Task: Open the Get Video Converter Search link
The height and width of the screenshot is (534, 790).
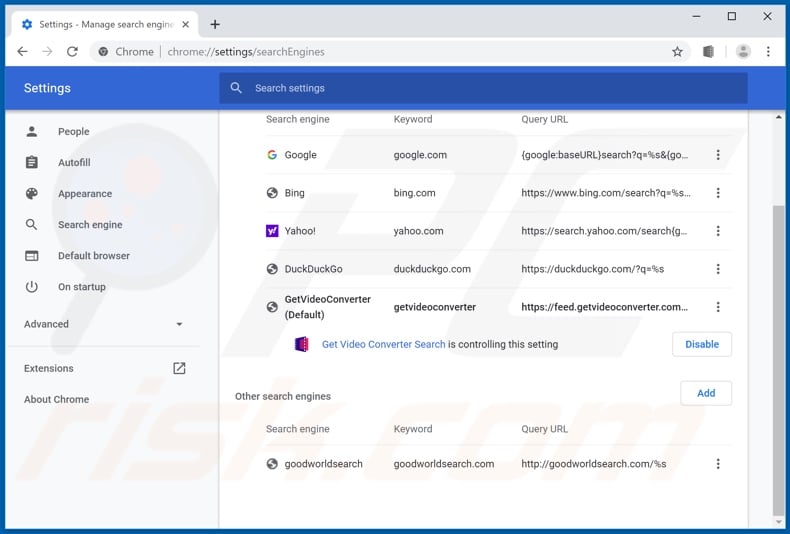Action: (383, 344)
